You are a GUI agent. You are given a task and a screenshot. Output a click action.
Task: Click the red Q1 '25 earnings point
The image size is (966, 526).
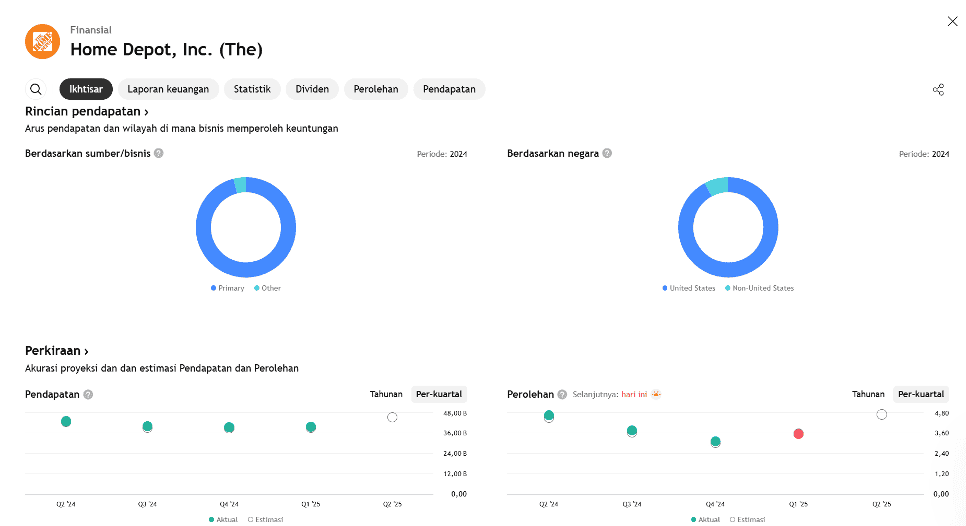click(798, 434)
